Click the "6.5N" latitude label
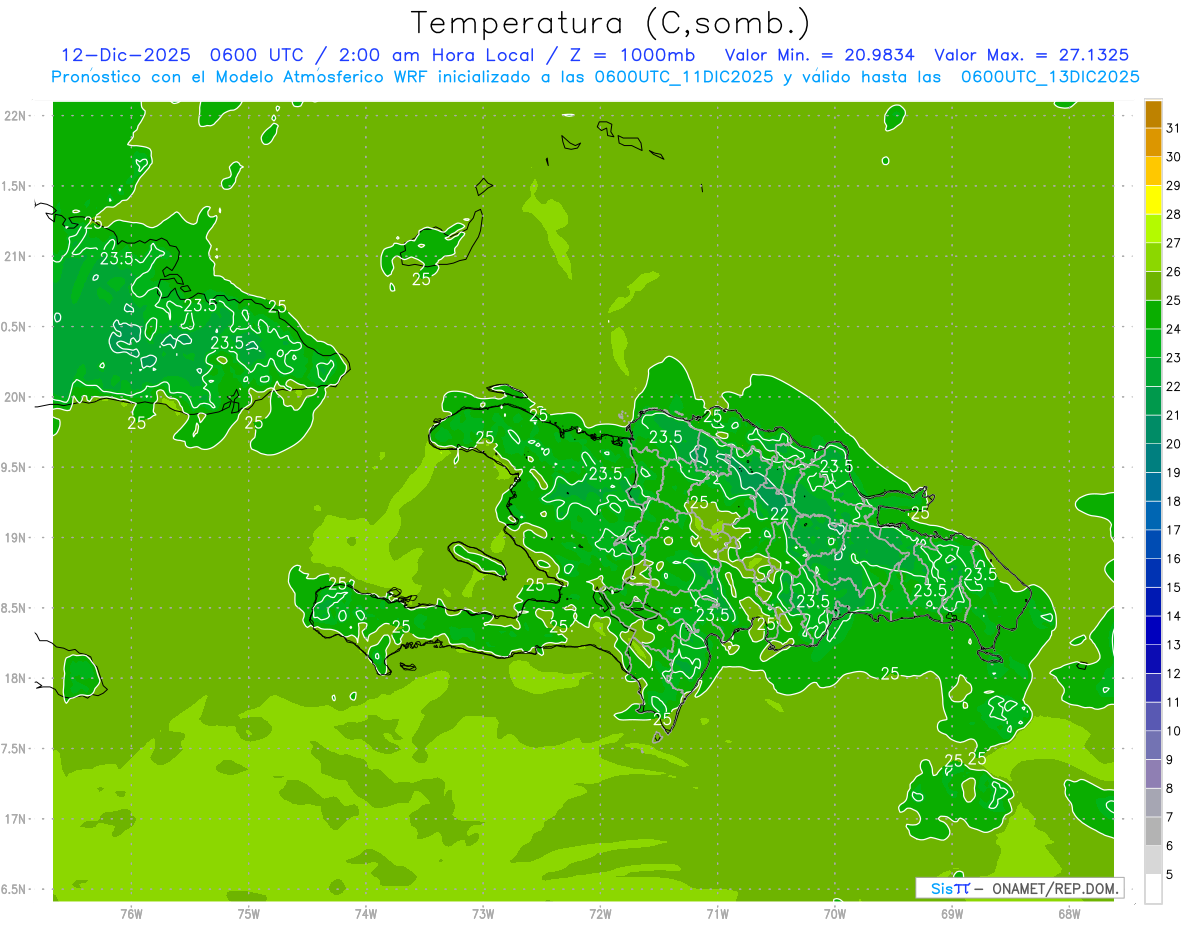Screen dimensions: 1200x927 [15, 890]
